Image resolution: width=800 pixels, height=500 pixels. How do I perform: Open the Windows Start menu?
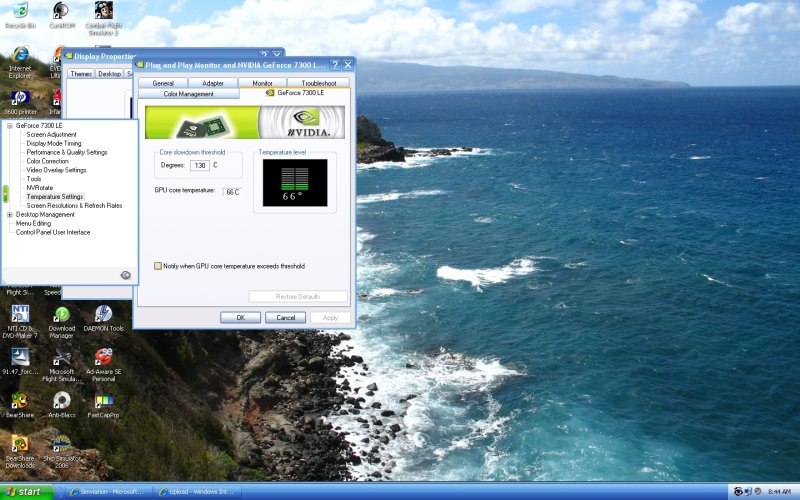point(27,492)
